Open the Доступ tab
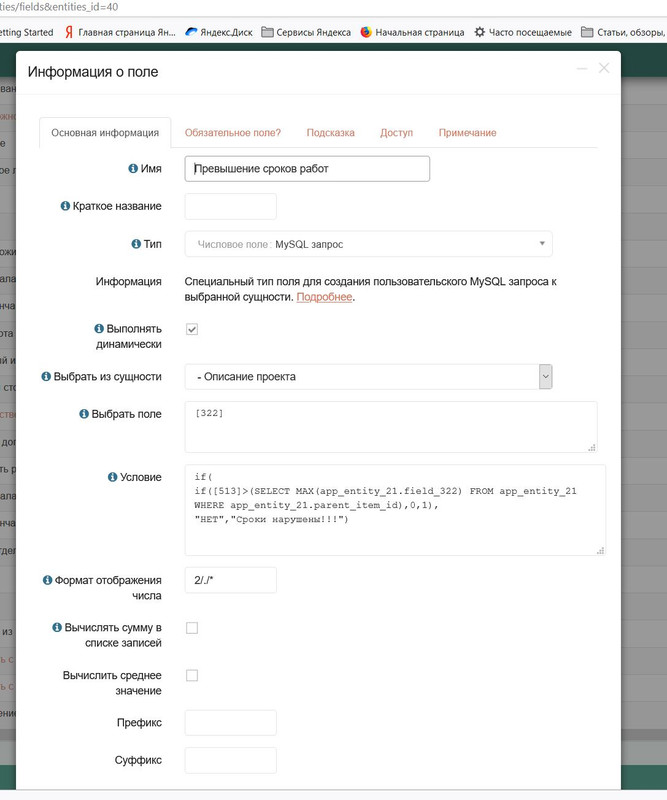The width and height of the screenshot is (667, 800). click(x=397, y=133)
